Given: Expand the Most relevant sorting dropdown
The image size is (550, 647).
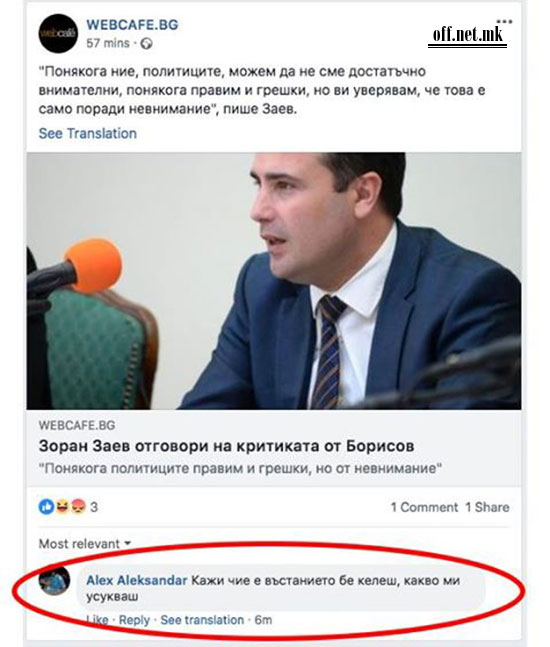Looking at the screenshot, I should pyautogui.click(x=85, y=544).
